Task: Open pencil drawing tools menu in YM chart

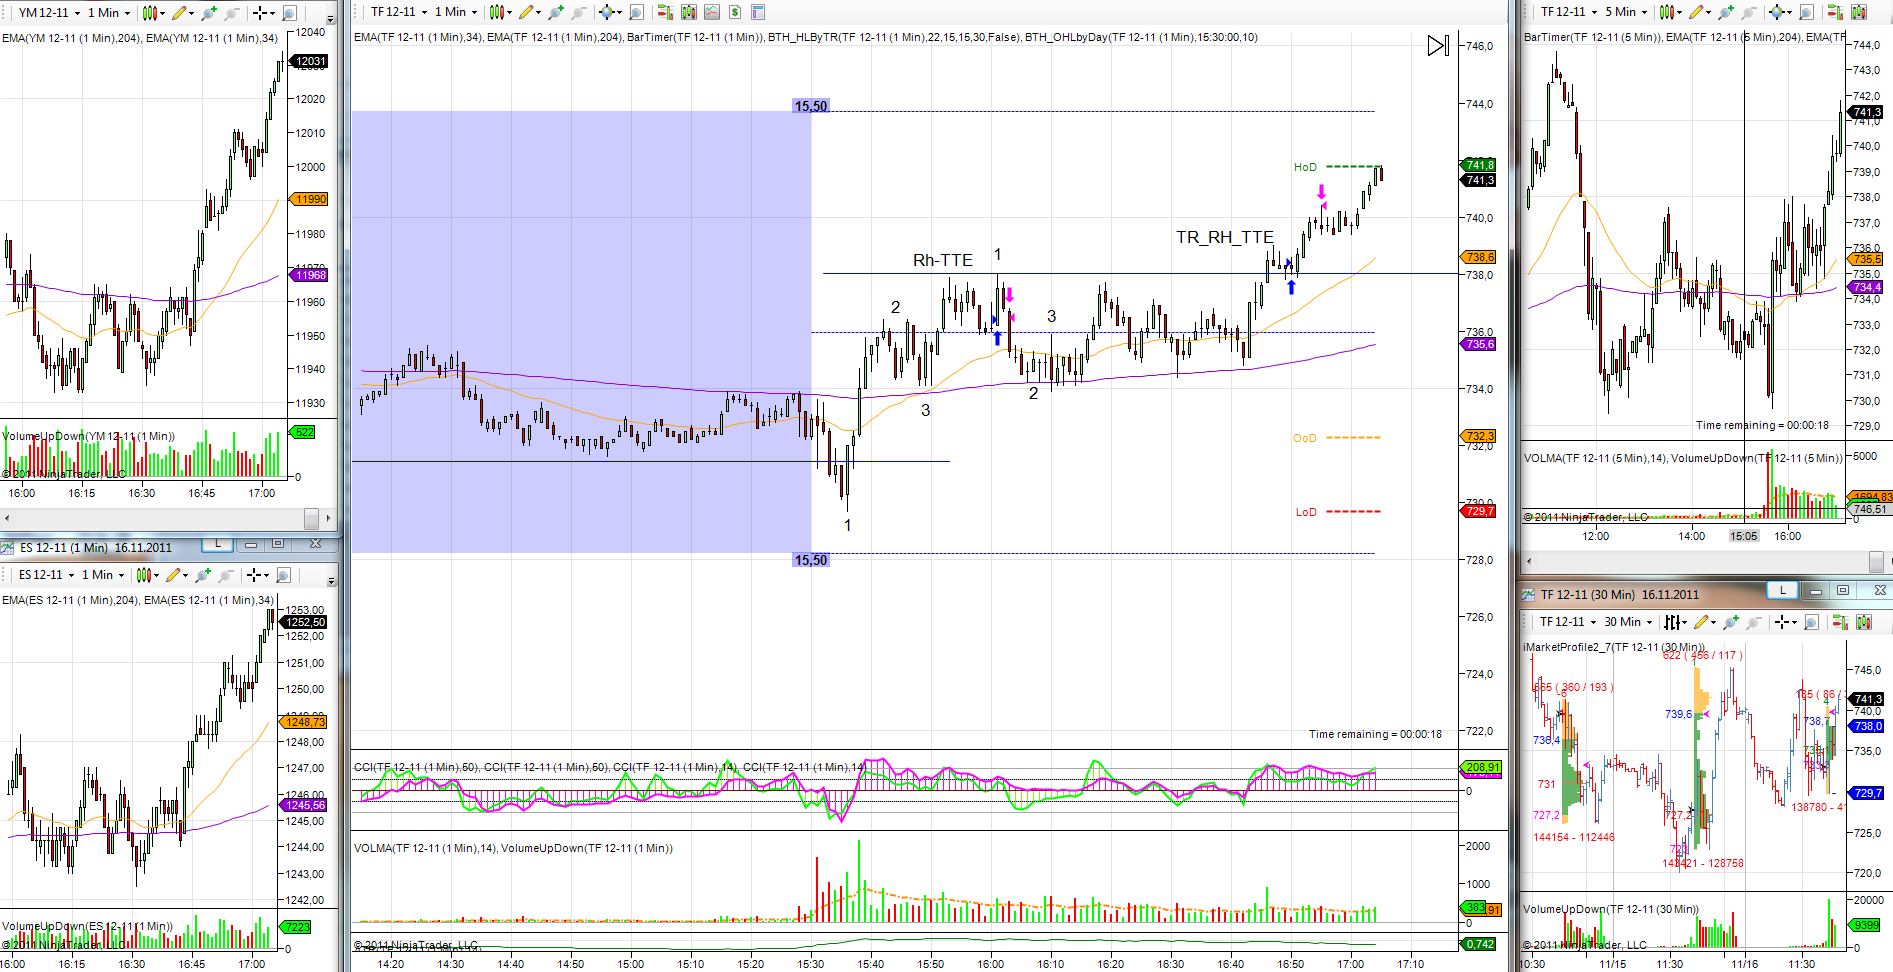Action: coord(182,13)
